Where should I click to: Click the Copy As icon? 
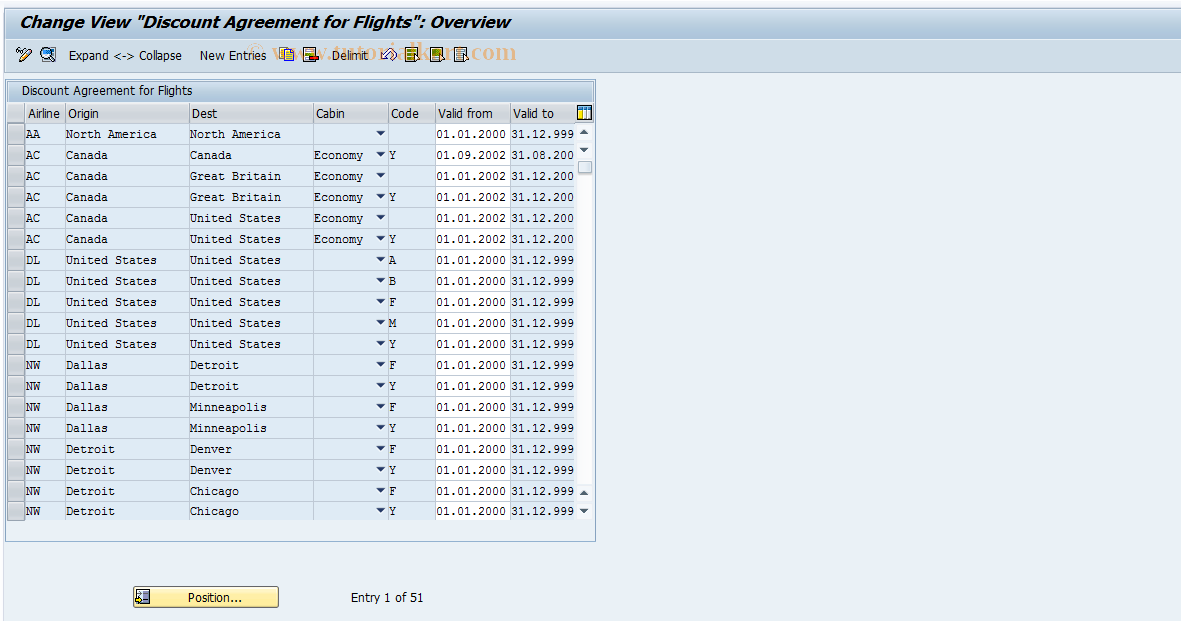(x=286, y=55)
